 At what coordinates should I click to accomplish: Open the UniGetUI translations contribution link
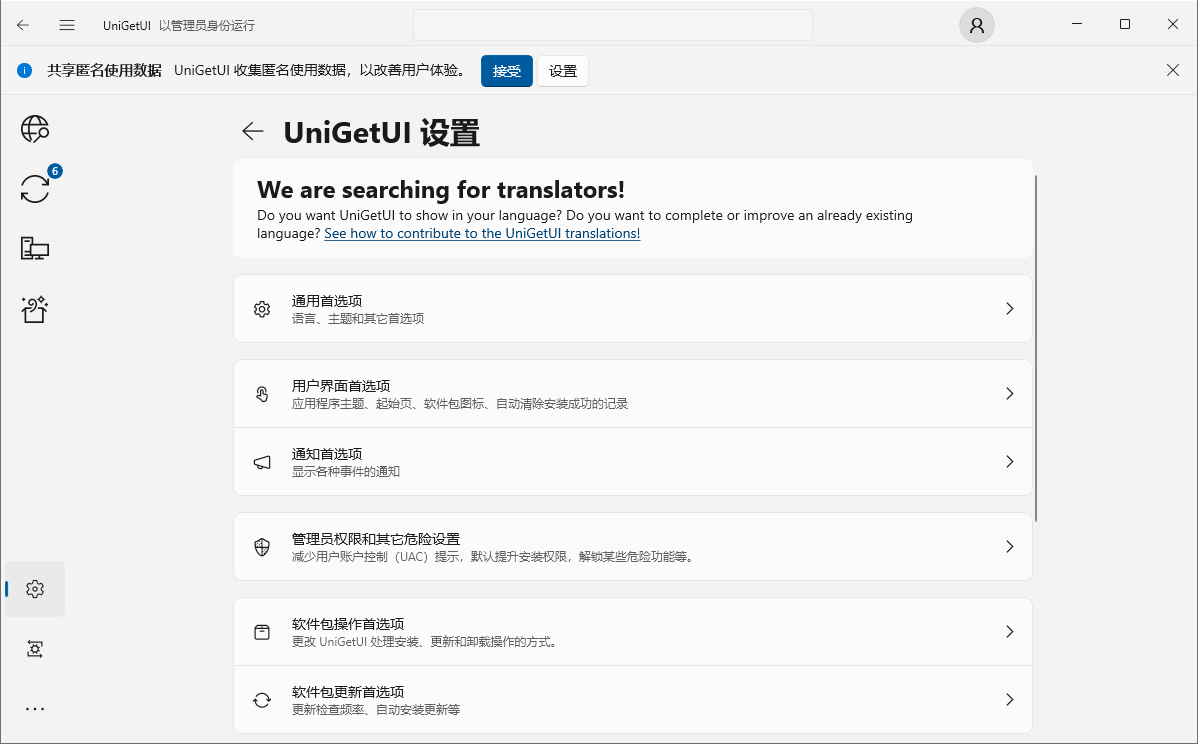482,233
